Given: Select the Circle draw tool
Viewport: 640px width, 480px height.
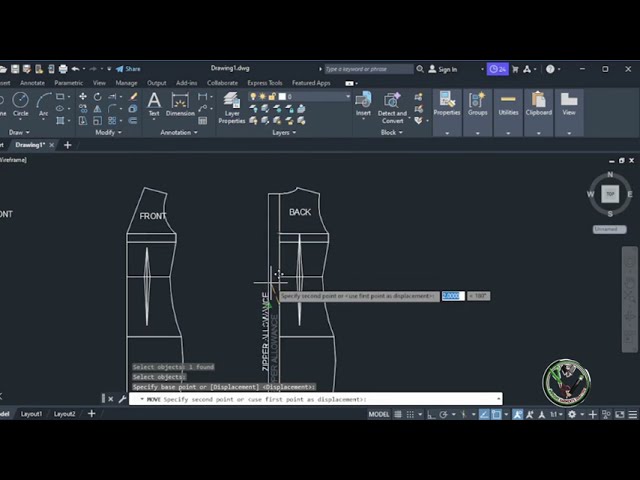Looking at the screenshot, I should tap(20, 104).
